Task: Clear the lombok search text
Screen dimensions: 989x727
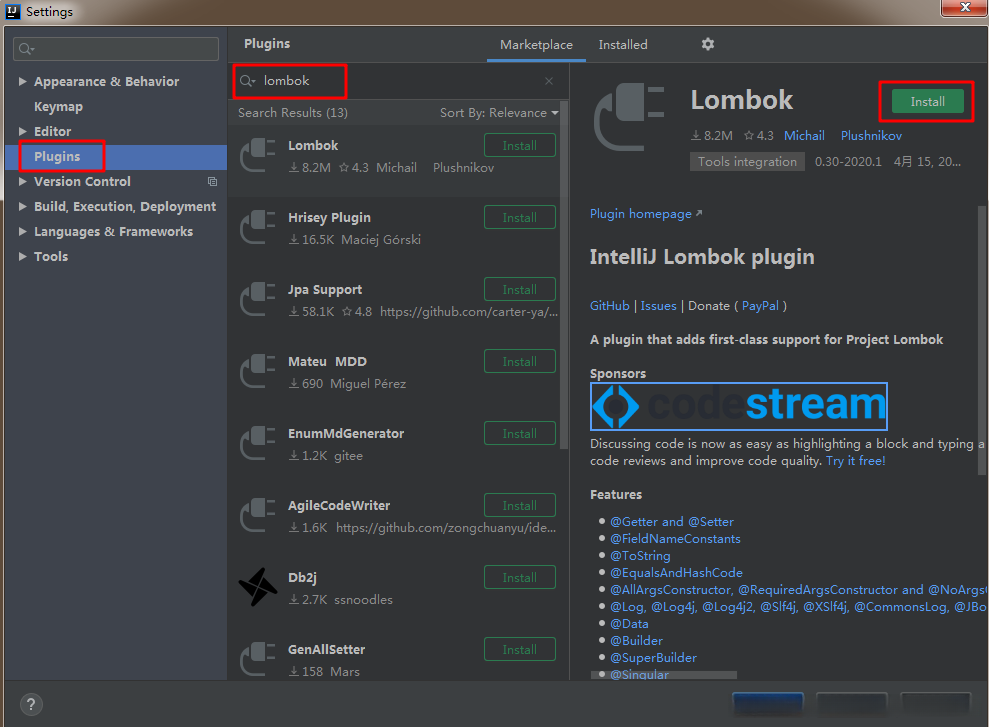Action: [x=549, y=81]
